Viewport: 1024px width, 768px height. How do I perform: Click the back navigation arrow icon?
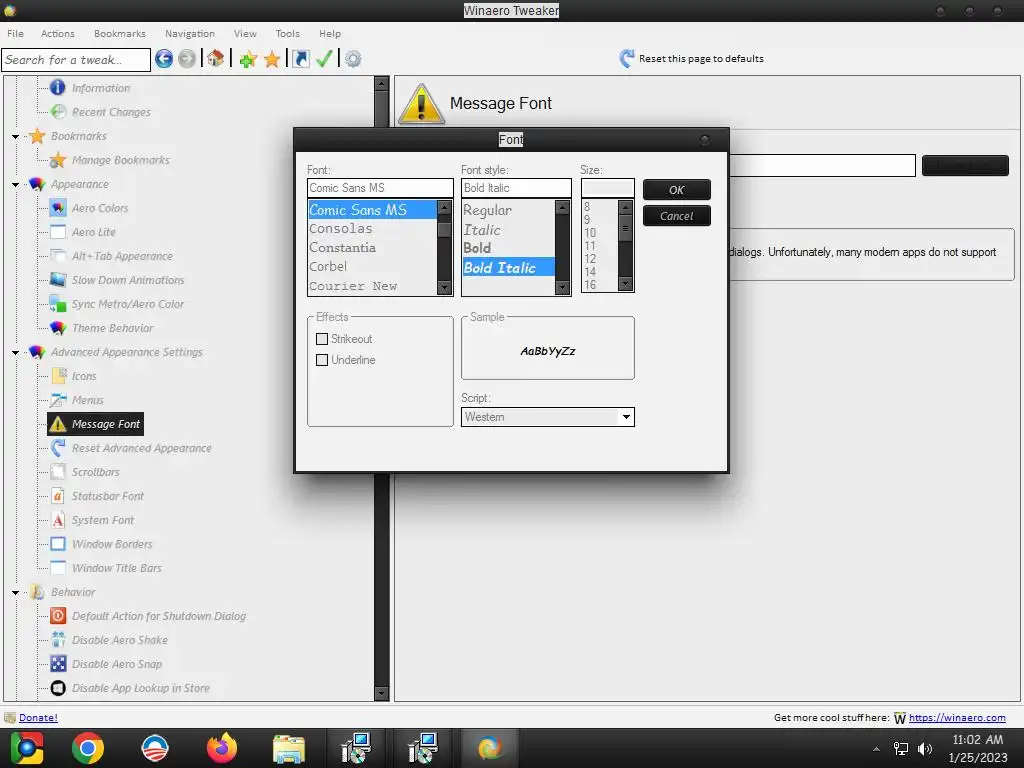pos(164,59)
